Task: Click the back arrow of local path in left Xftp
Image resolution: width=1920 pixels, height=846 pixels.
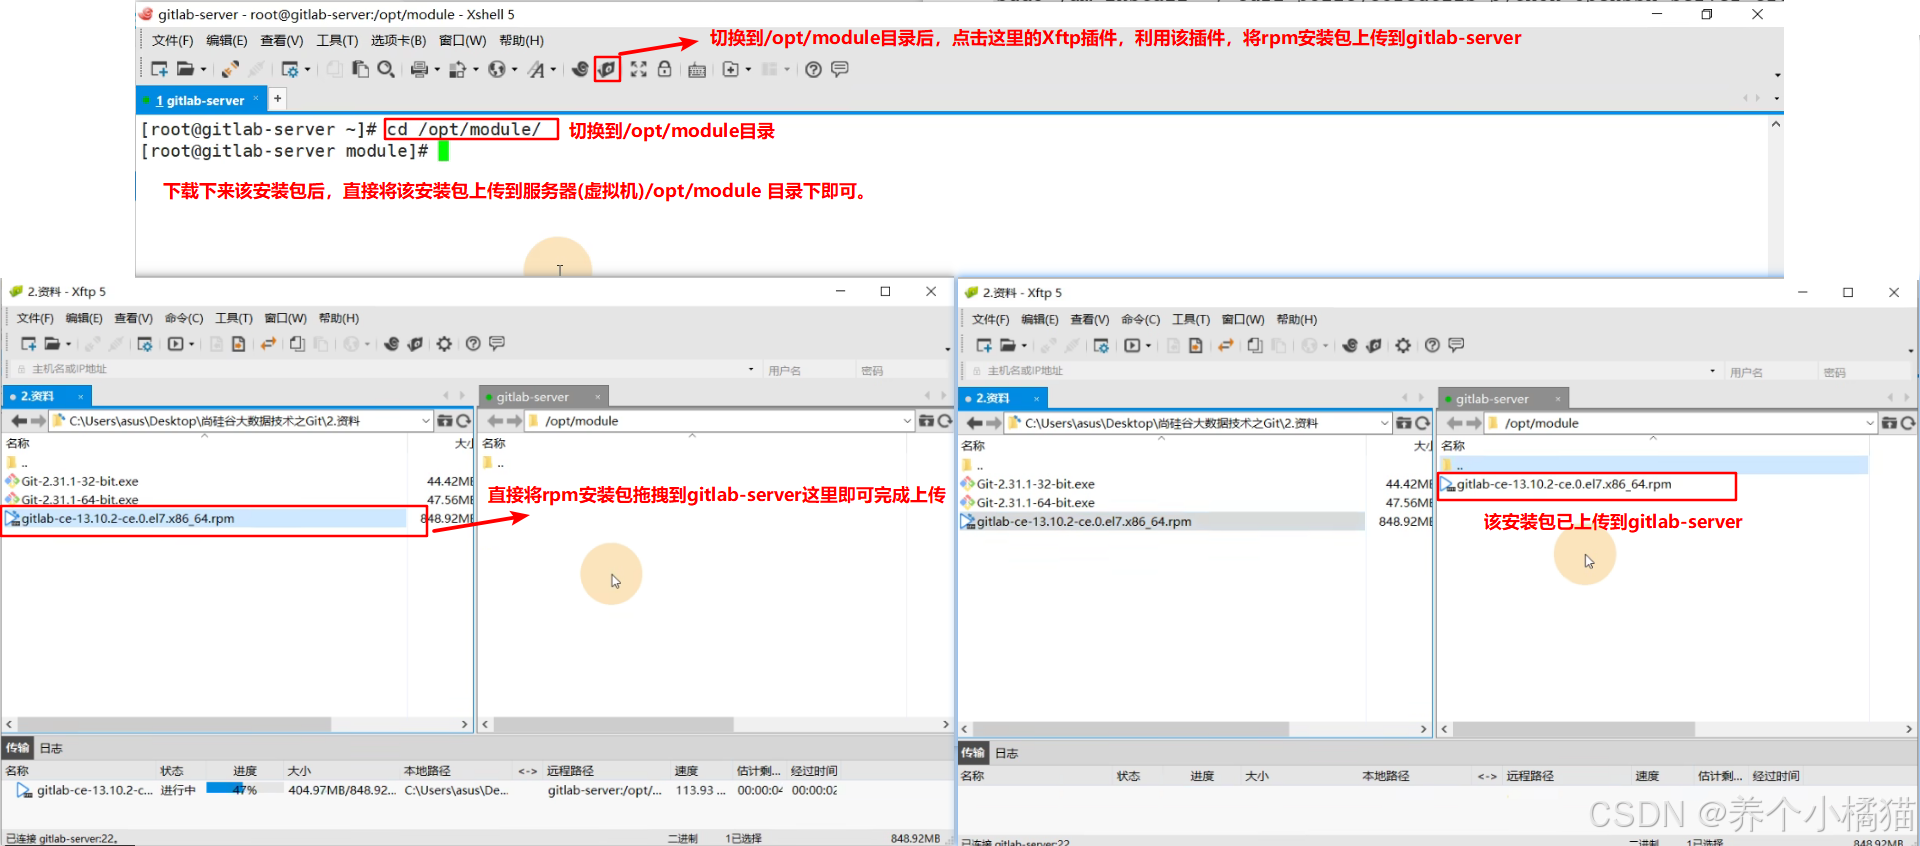Action: click(18, 421)
